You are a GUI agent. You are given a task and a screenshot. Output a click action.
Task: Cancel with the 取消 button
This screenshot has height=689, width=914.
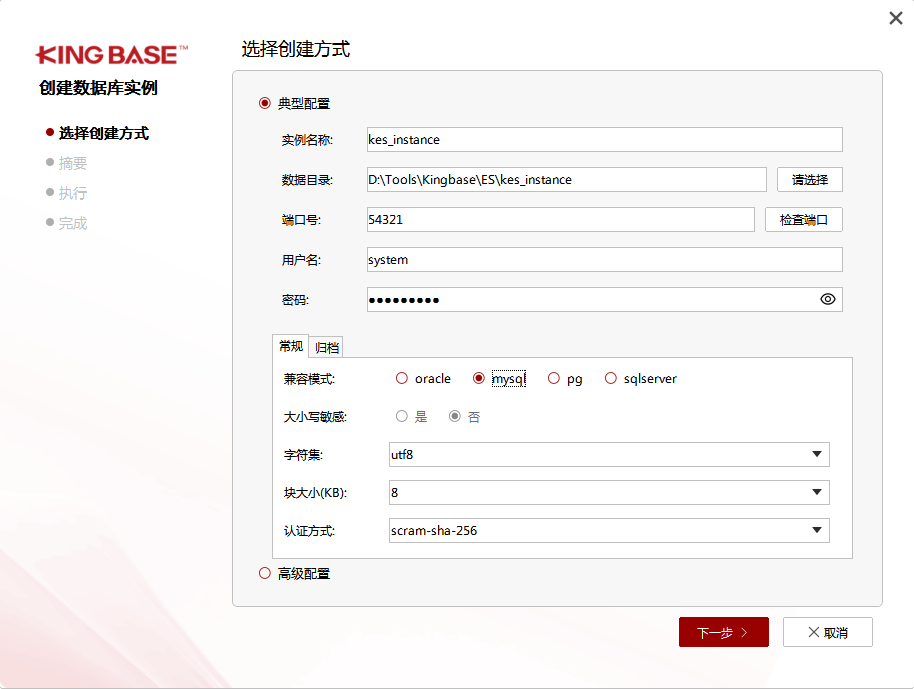(828, 632)
